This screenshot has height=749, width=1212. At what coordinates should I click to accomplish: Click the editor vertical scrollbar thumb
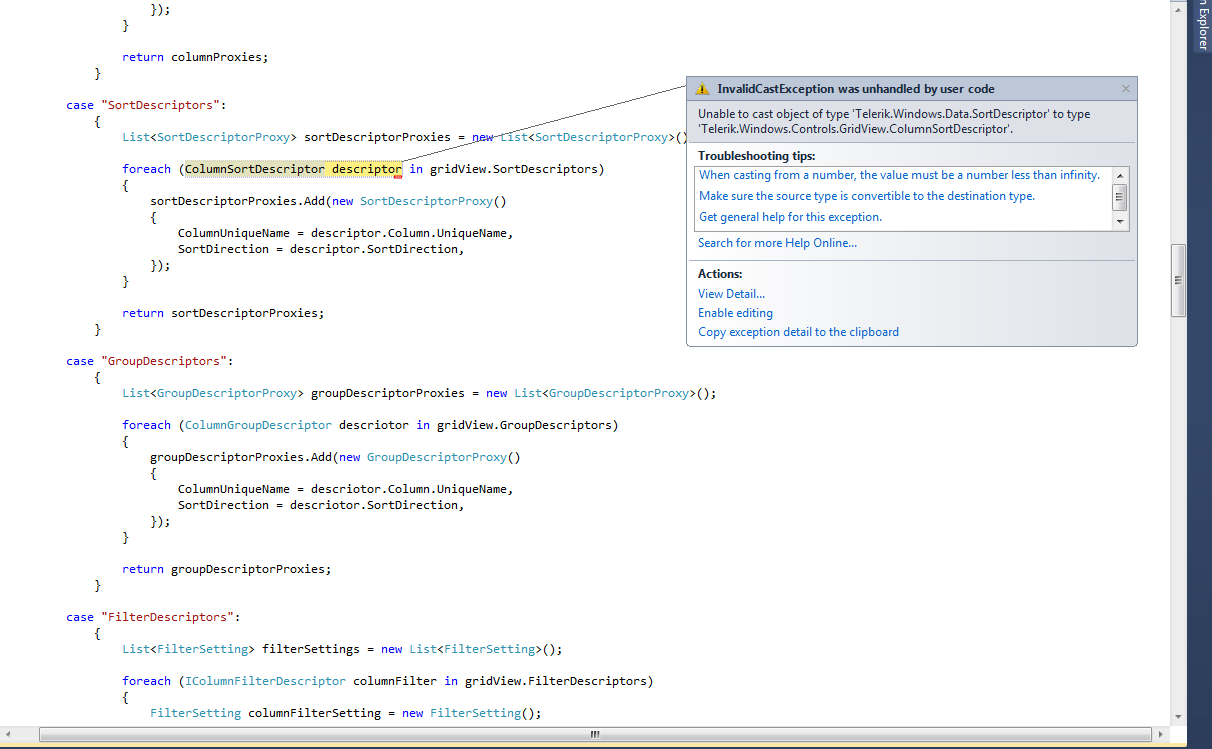click(x=1179, y=281)
